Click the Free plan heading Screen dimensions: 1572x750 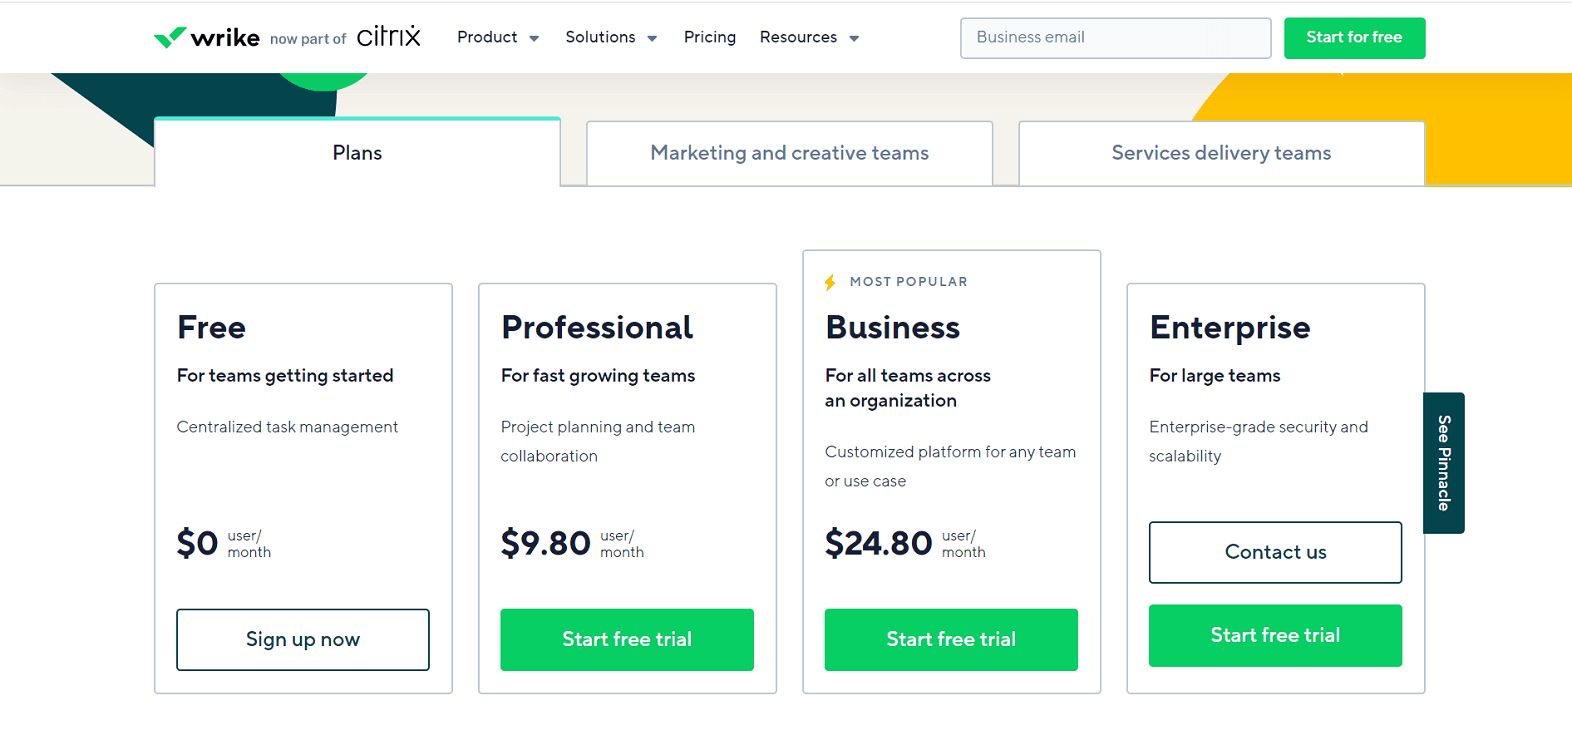coord(211,328)
